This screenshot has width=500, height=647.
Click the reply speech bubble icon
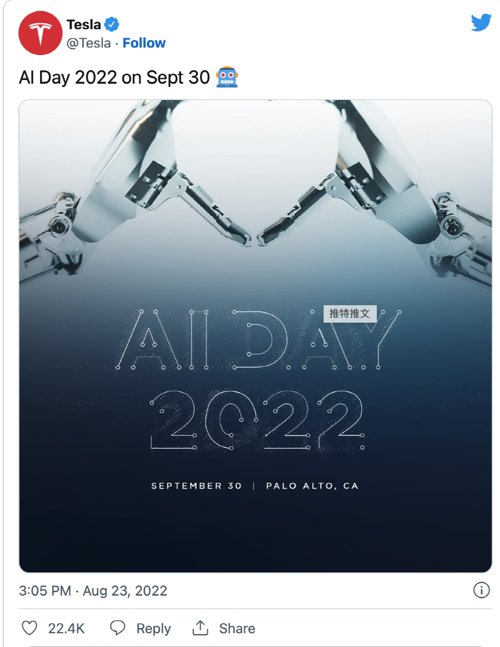click(x=118, y=628)
